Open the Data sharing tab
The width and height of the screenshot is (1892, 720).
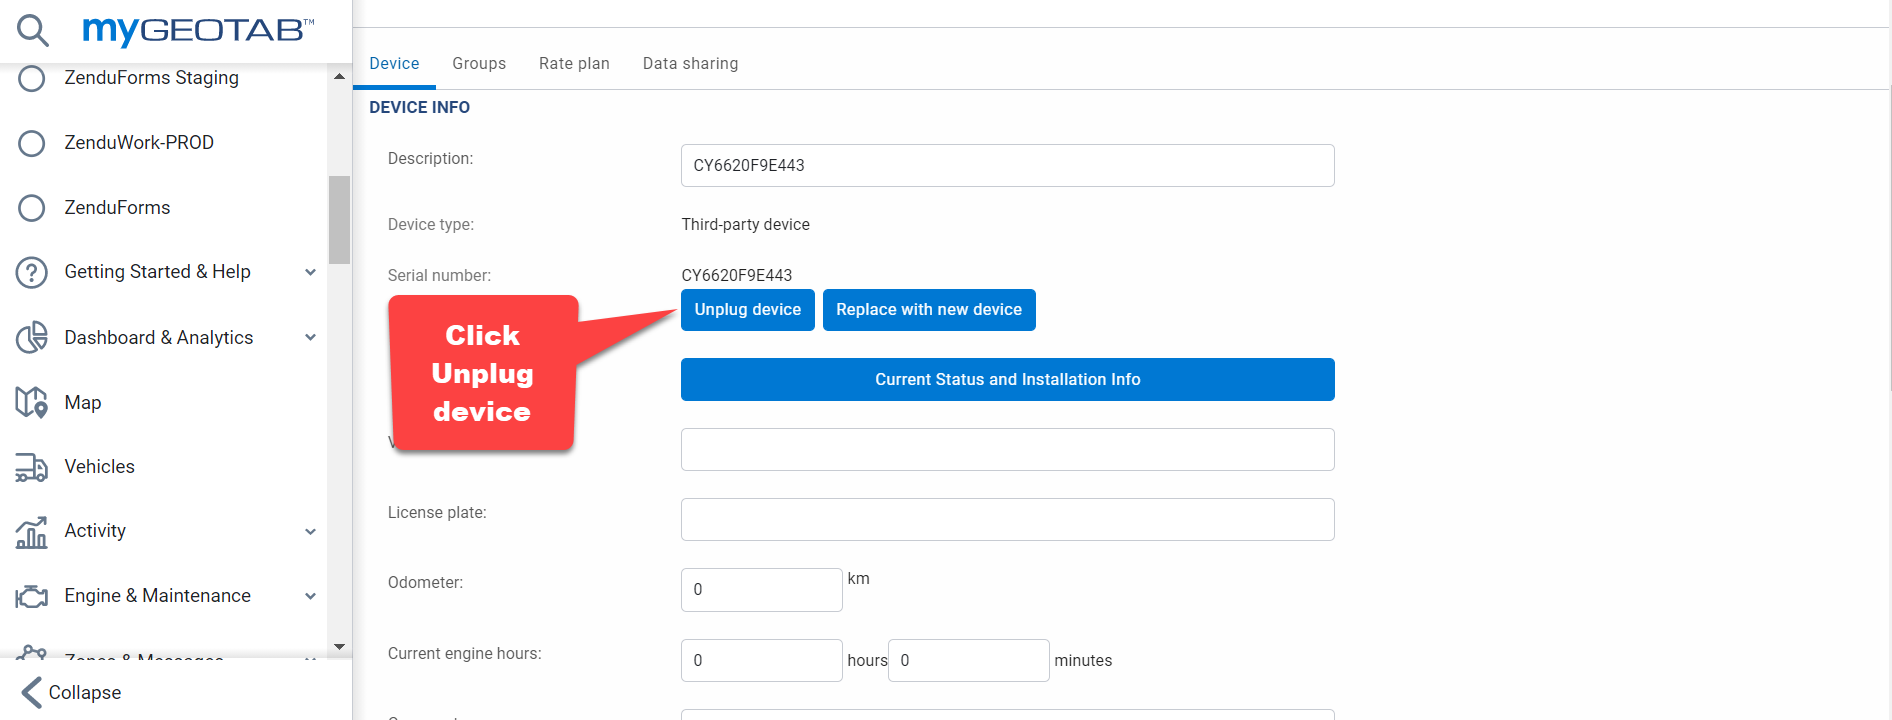690,64
